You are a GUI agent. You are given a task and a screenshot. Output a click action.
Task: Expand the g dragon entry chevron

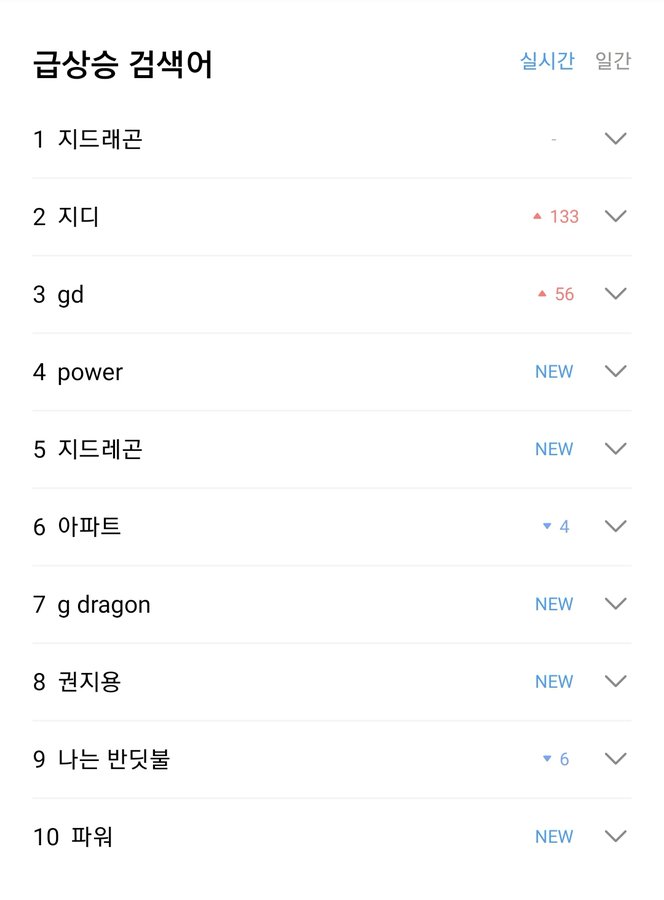click(x=615, y=603)
